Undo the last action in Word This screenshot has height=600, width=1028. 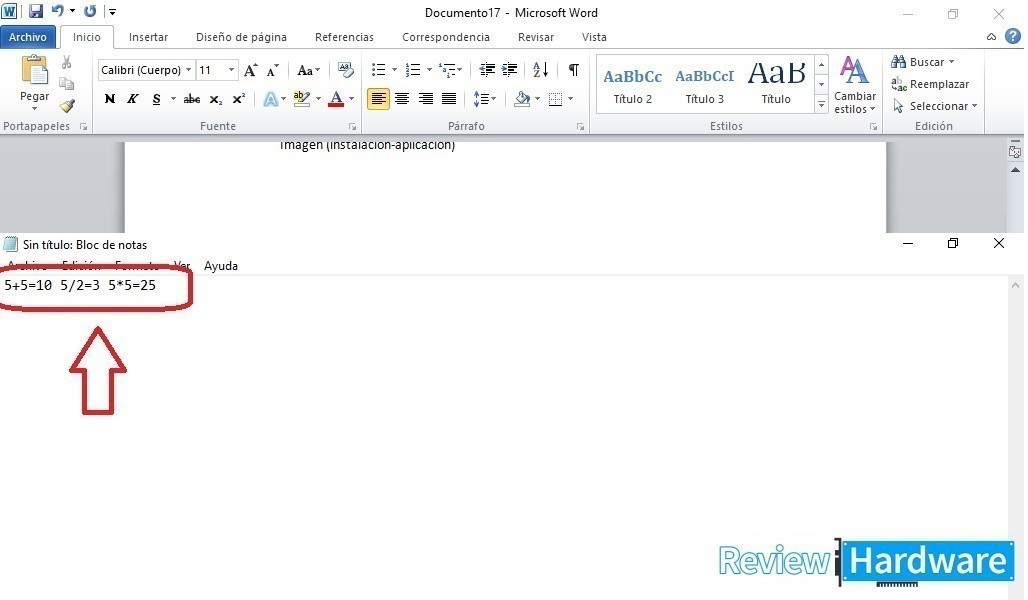tap(58, 11)
